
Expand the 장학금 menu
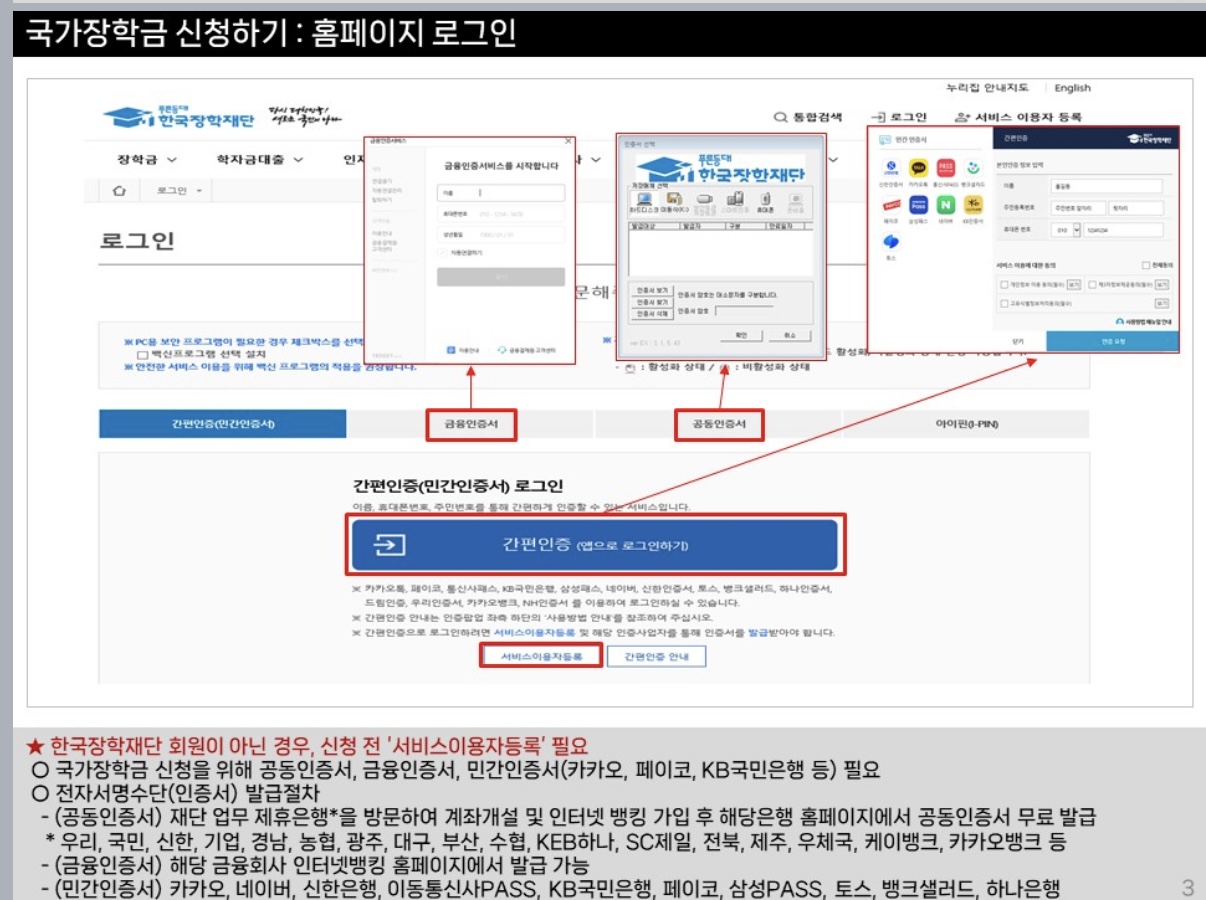pos(148,159)
